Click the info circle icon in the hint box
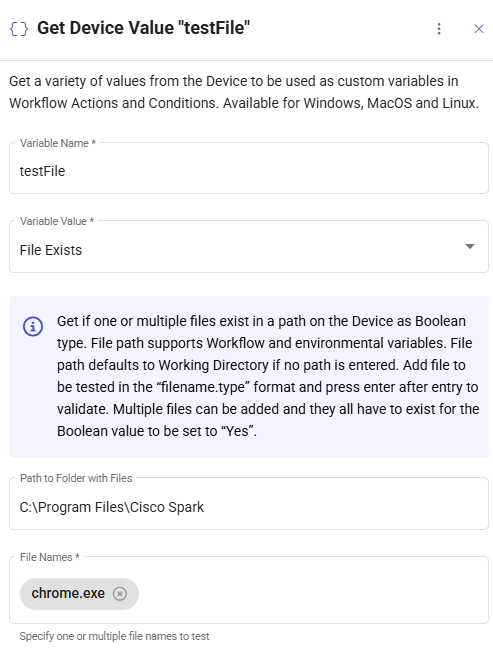This screenshot has height=662, width=493. 33,326
